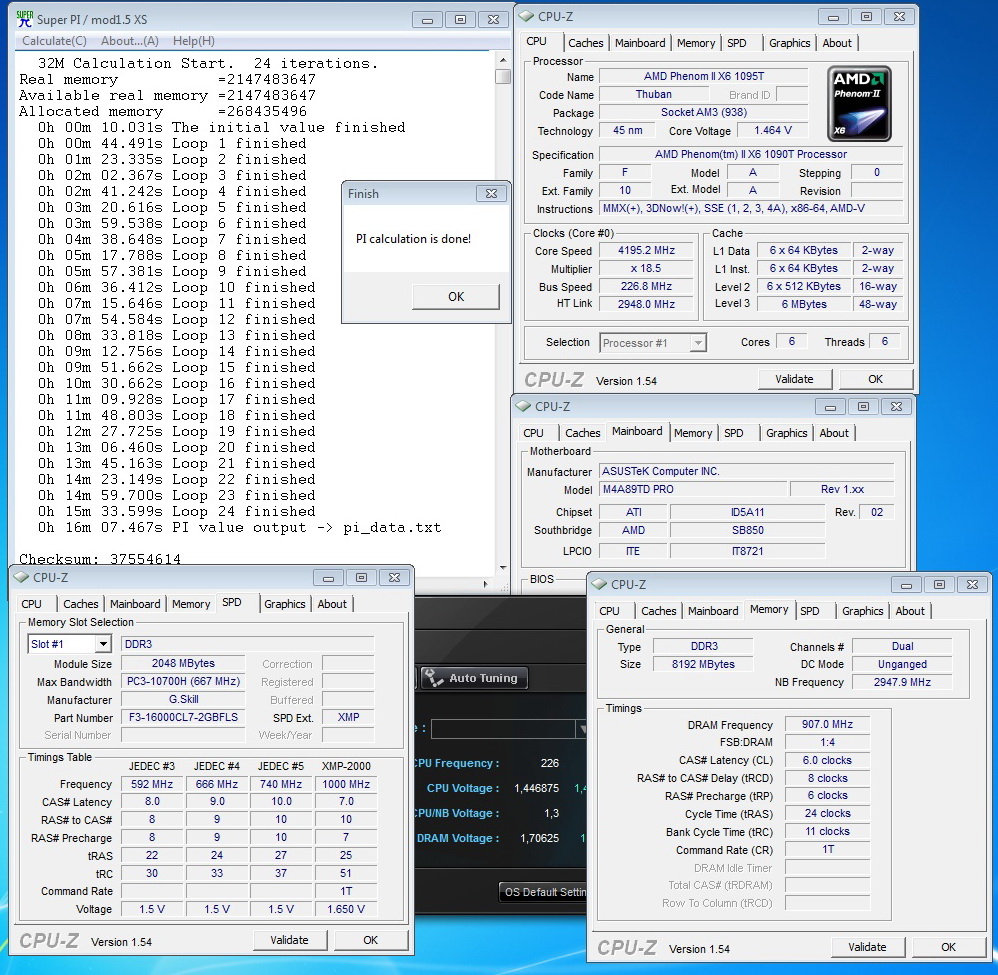Click OK in the CPU tab window
The height and width of the screenshot is (975, 998).
click(875, 379)
